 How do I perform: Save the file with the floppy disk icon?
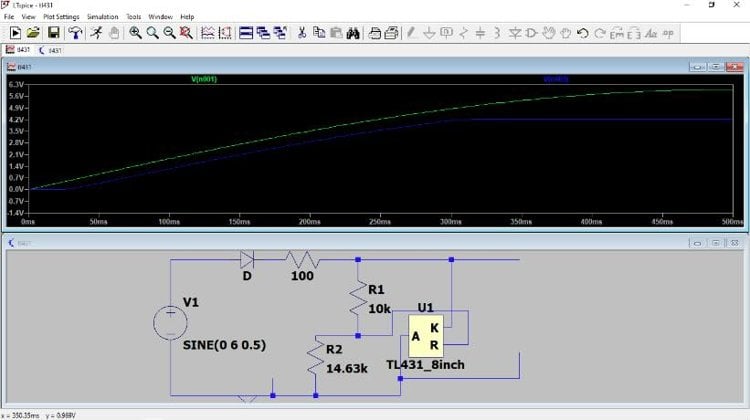tap(54, 33)
